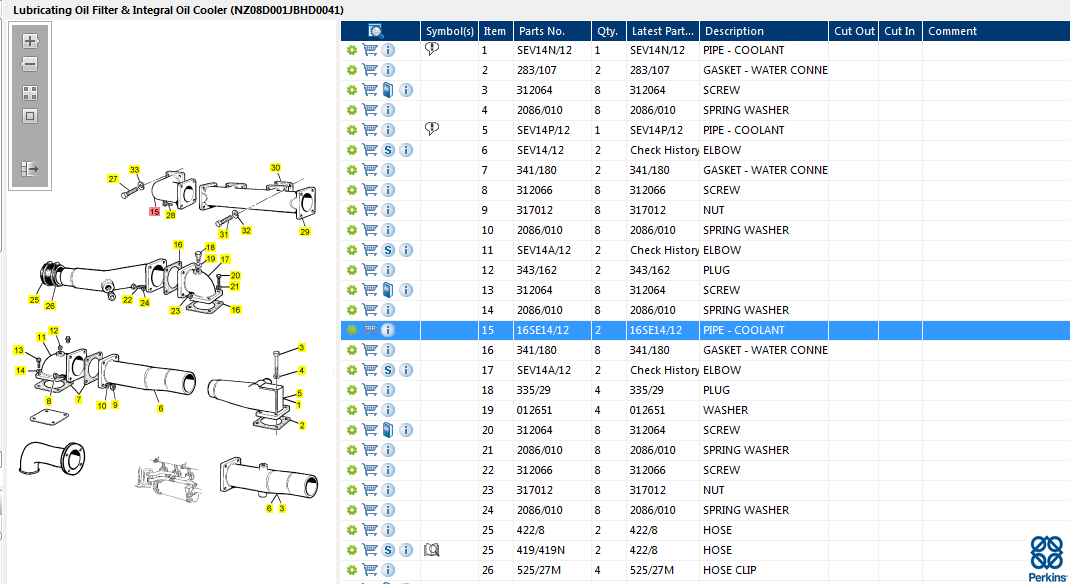Click callout 33 in the diagram
The height and width of the screenshot is (584, 1070).
(x=134, y=170)
